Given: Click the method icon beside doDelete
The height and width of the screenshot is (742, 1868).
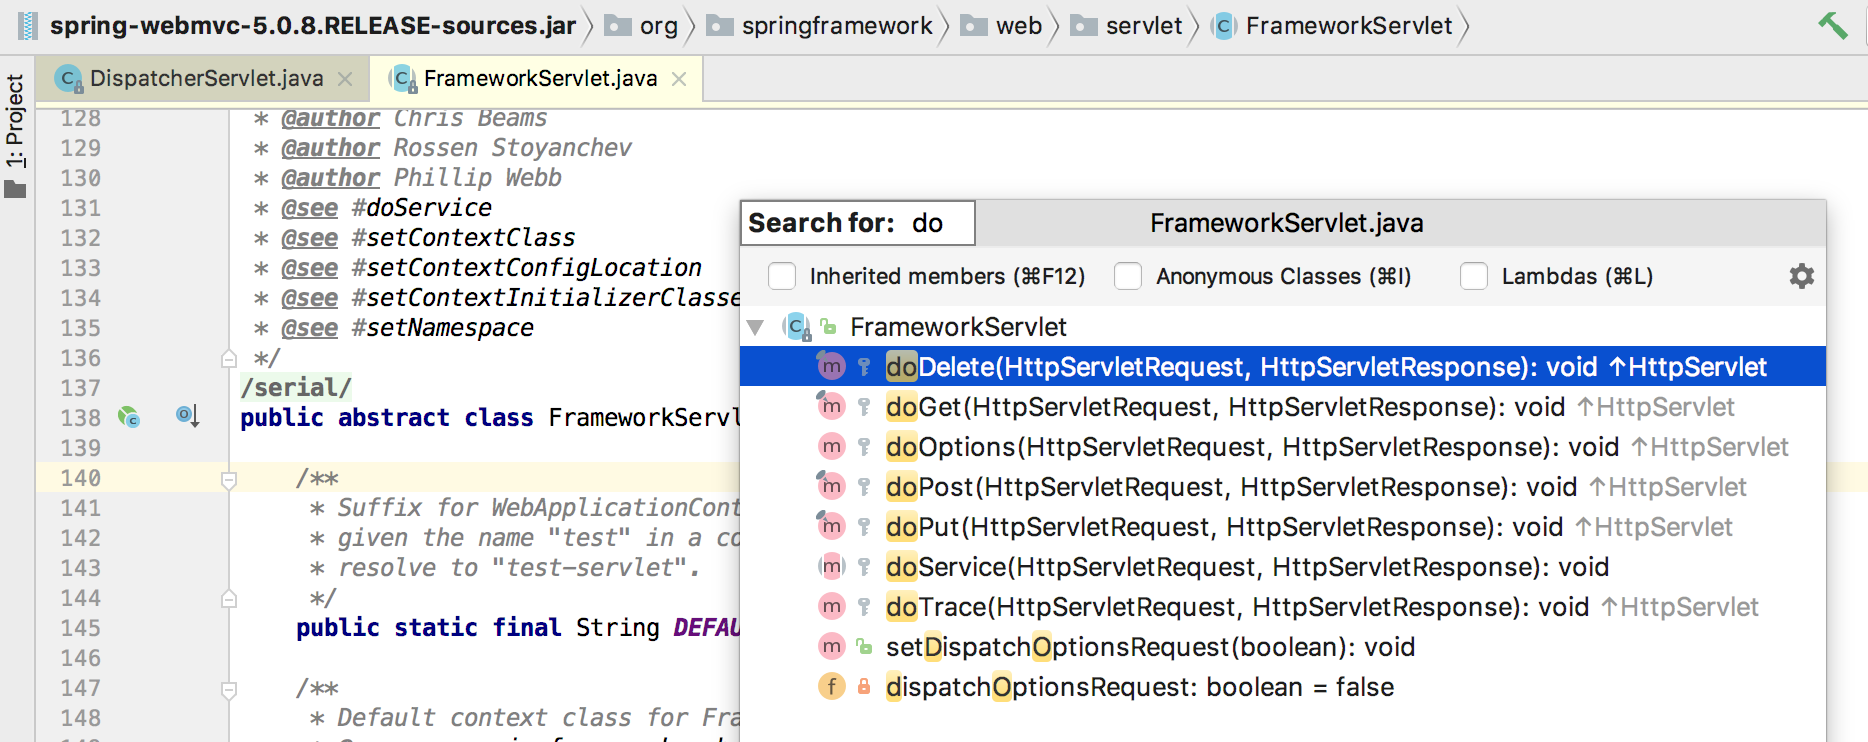Looking at the screenshot, I should pyautogui.click(x=831, y=367).
